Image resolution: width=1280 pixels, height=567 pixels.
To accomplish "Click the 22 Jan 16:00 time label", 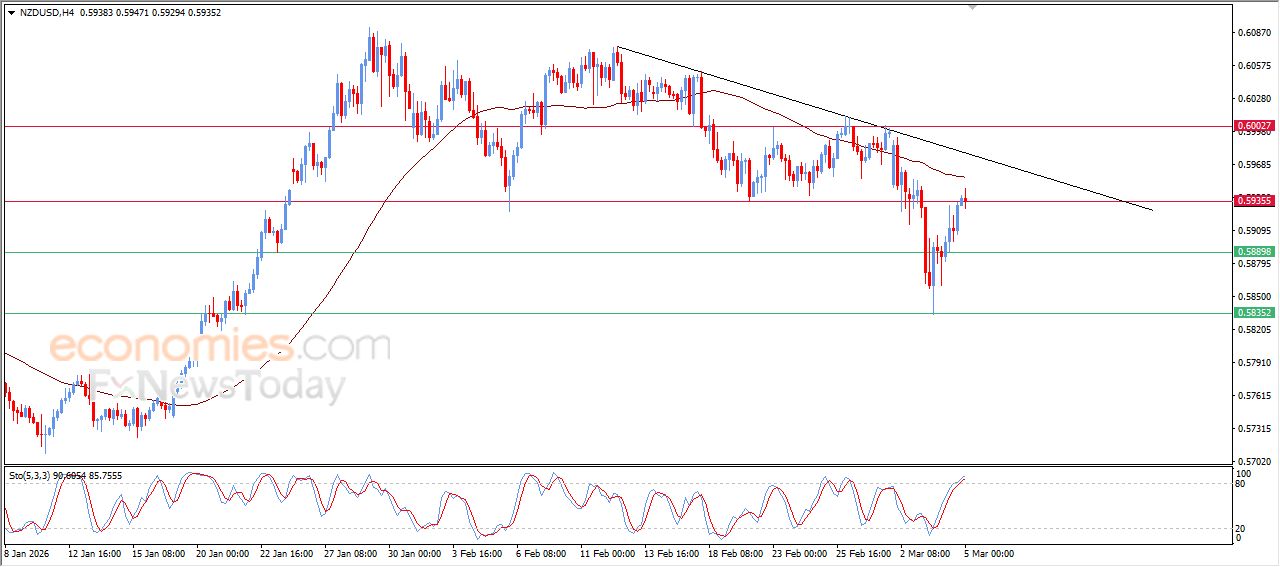I will coord(286,552).
